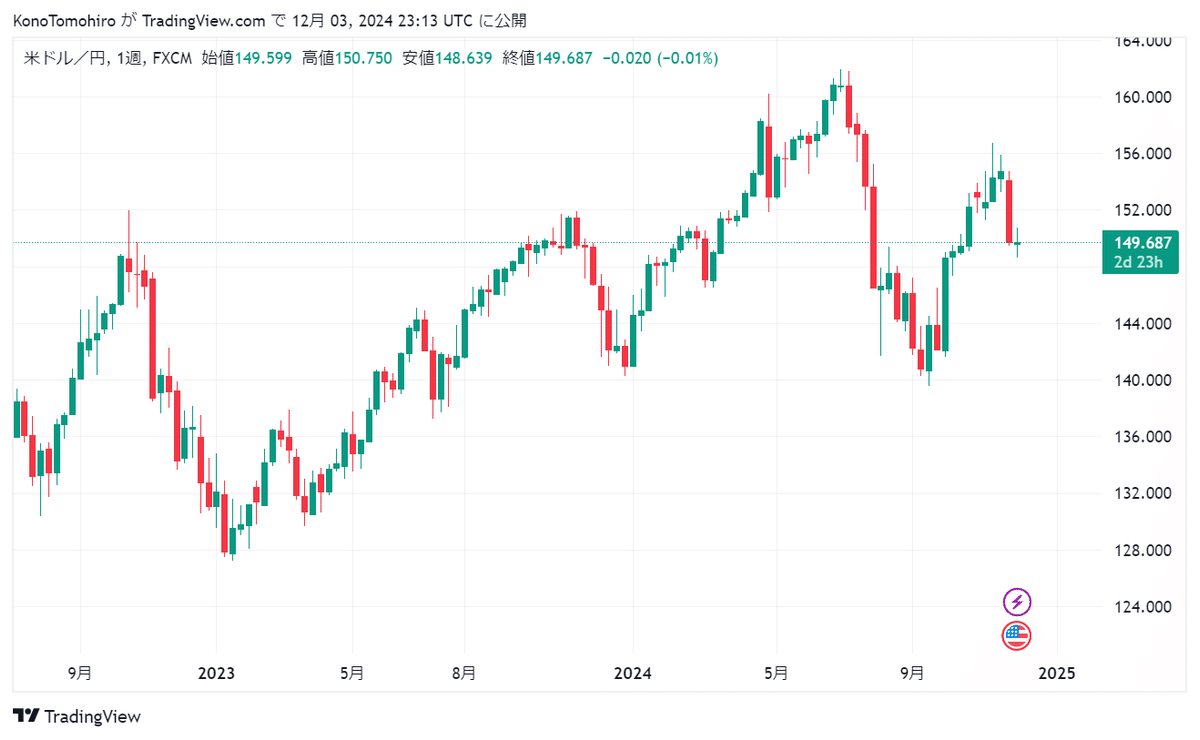Click the 9月 label left of 2023
The height and width of the screenshot is (740, 1200).
pyautogui.click(x=81, y=673)
